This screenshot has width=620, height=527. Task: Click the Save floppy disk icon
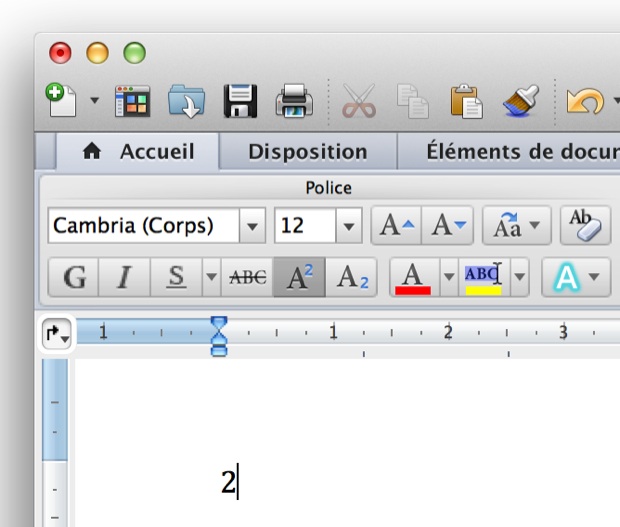pos(240,100)
